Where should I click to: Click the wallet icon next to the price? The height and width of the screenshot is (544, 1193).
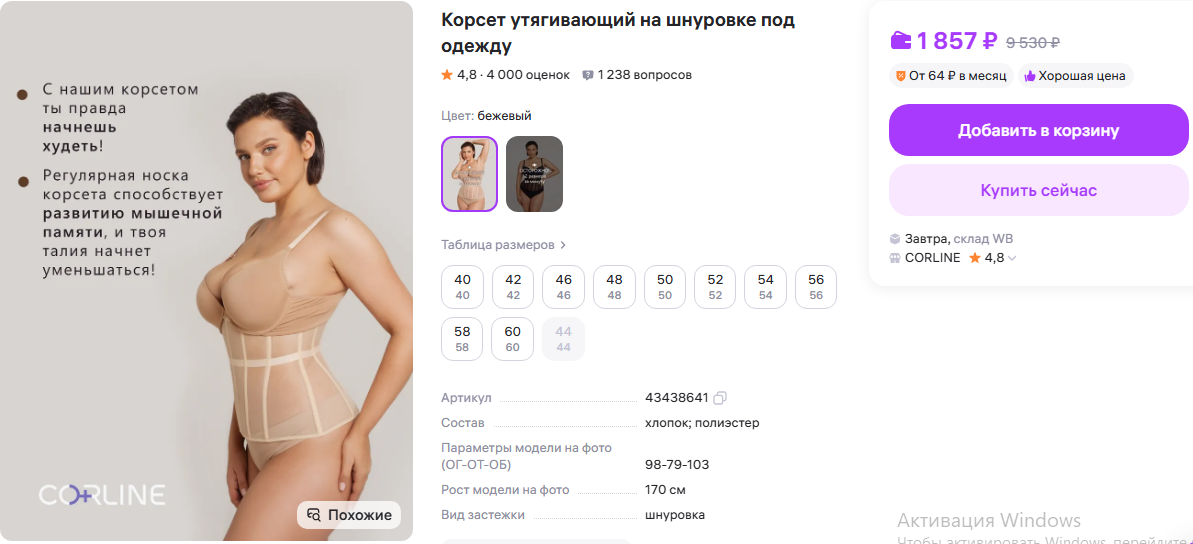click(x=901, y=40)
